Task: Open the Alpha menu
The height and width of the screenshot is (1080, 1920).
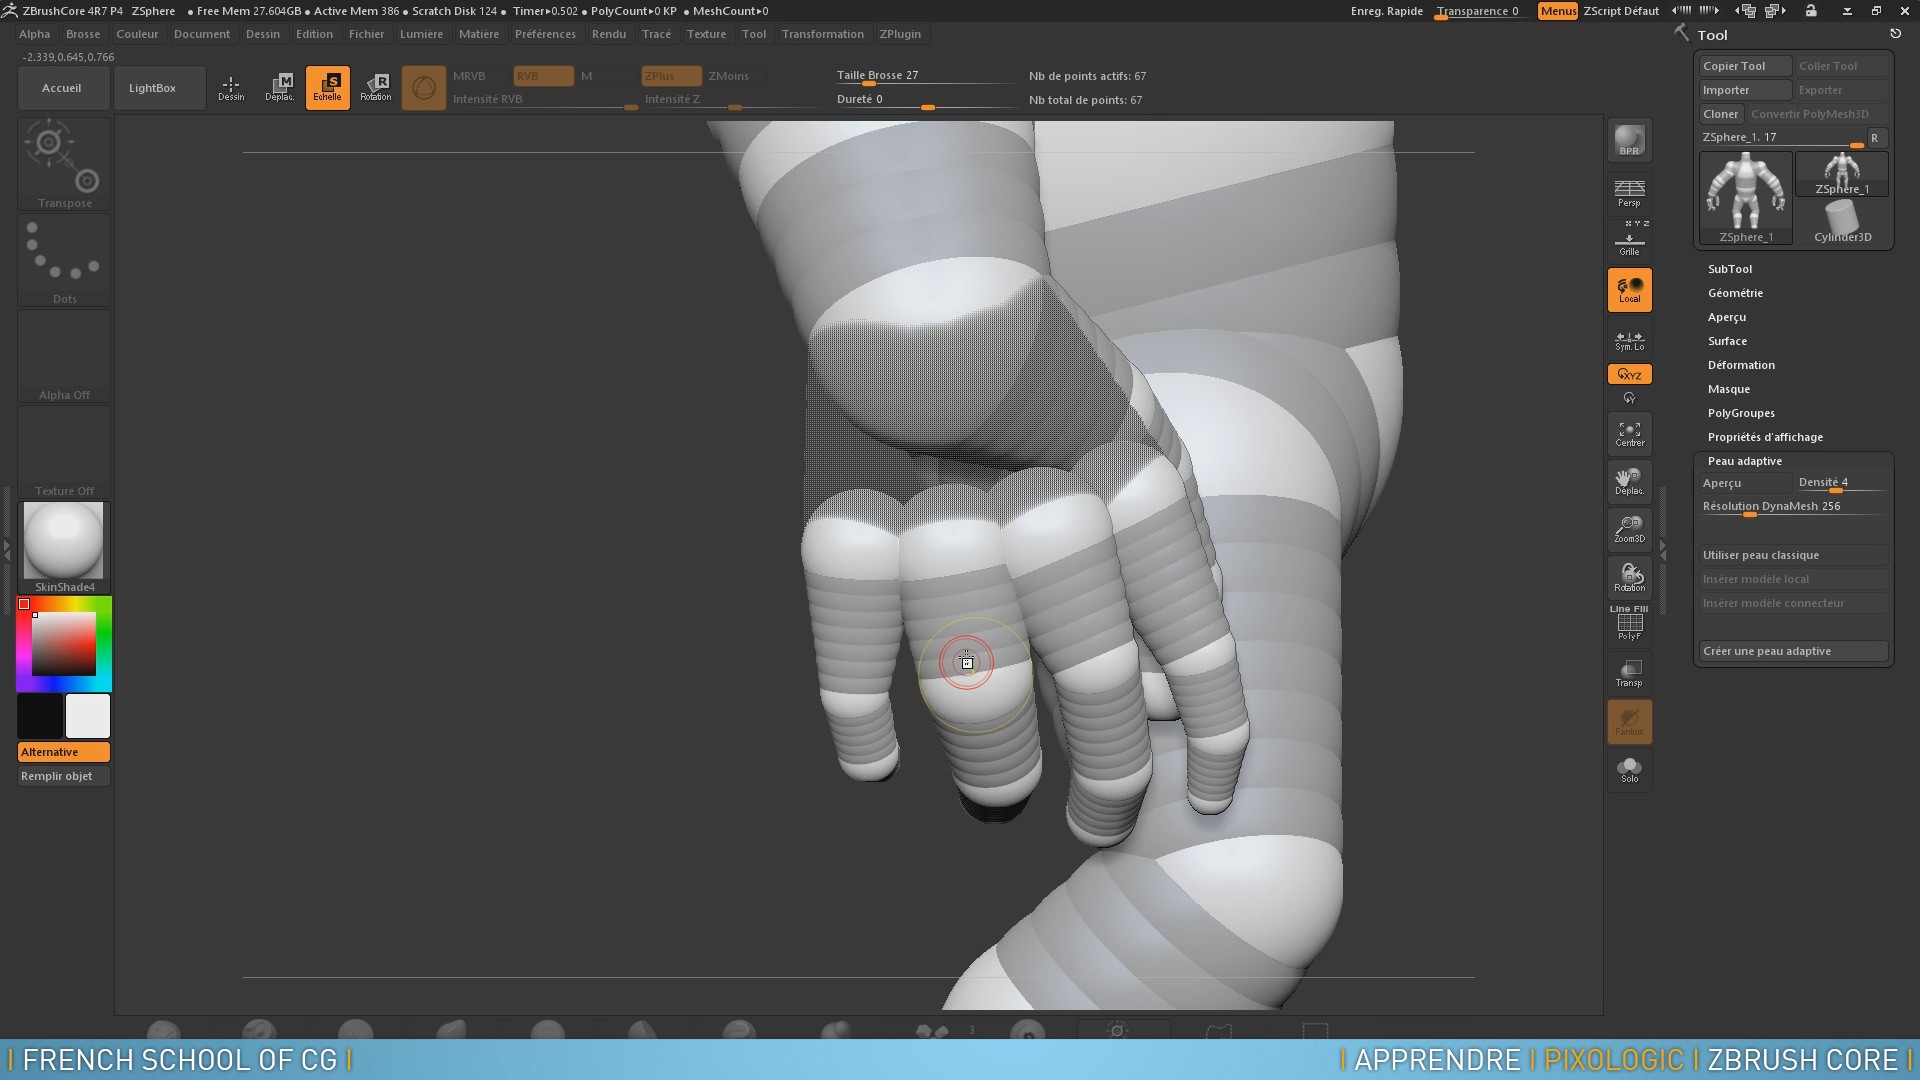Action: click(35, 34)
